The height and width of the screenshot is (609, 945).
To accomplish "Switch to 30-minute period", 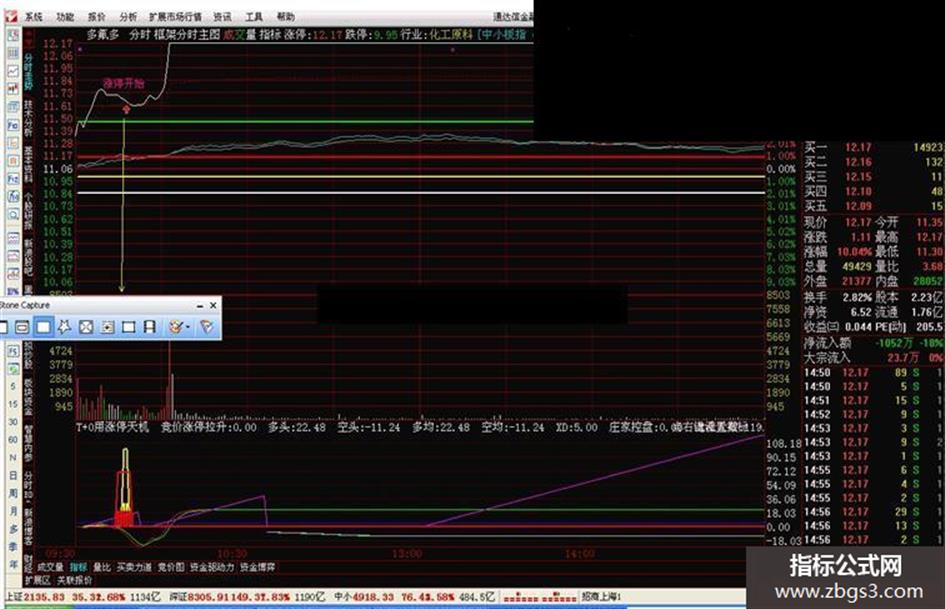I will tap(13, 422).
